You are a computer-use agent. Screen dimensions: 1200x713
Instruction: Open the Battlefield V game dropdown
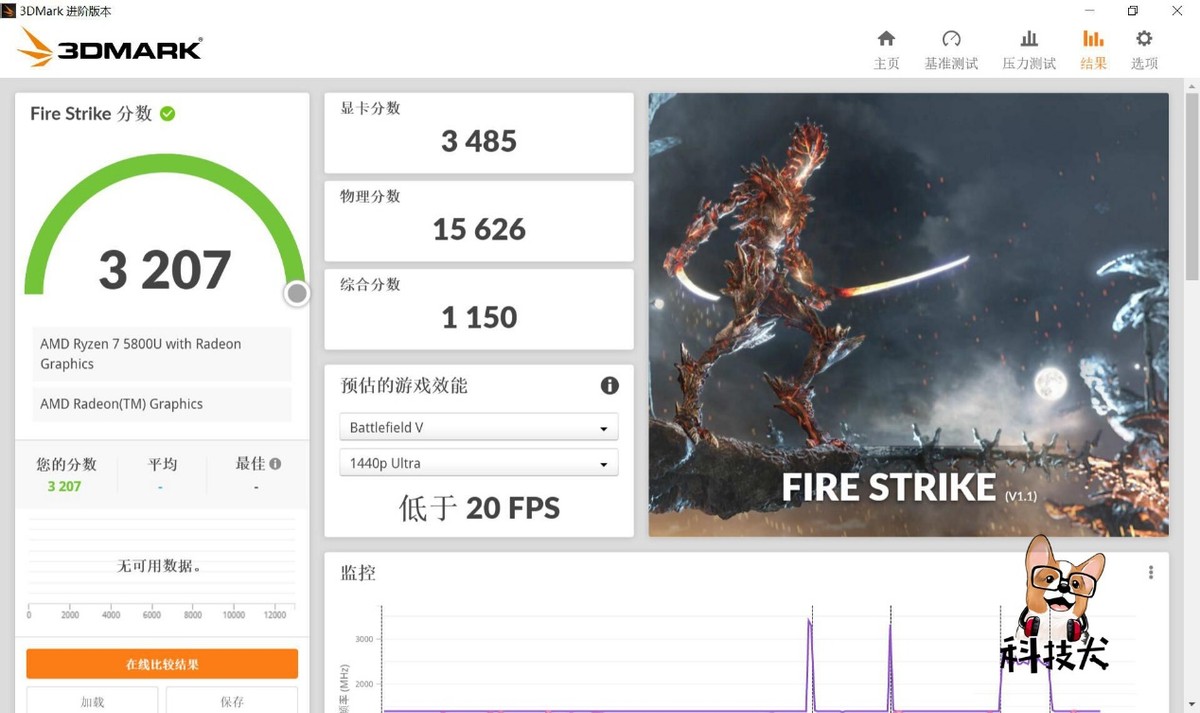pyautogui.click(x=479, y=427)
